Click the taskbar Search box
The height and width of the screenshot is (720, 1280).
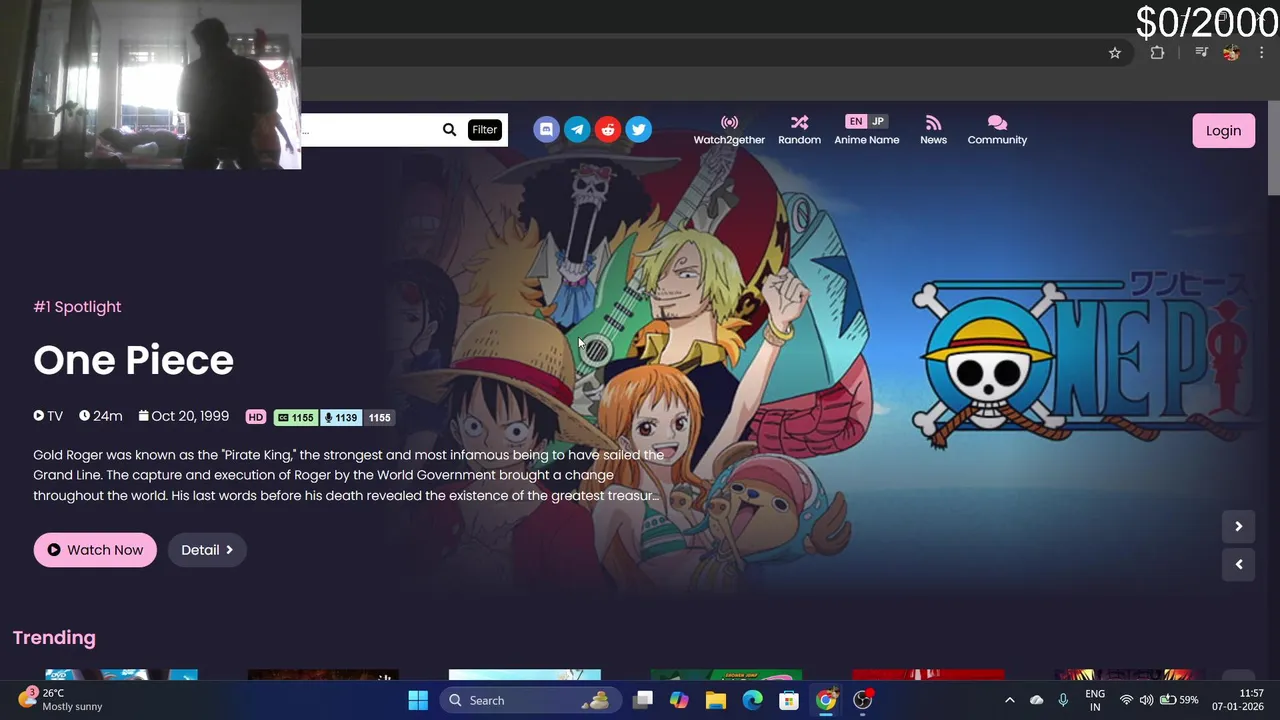530,700
